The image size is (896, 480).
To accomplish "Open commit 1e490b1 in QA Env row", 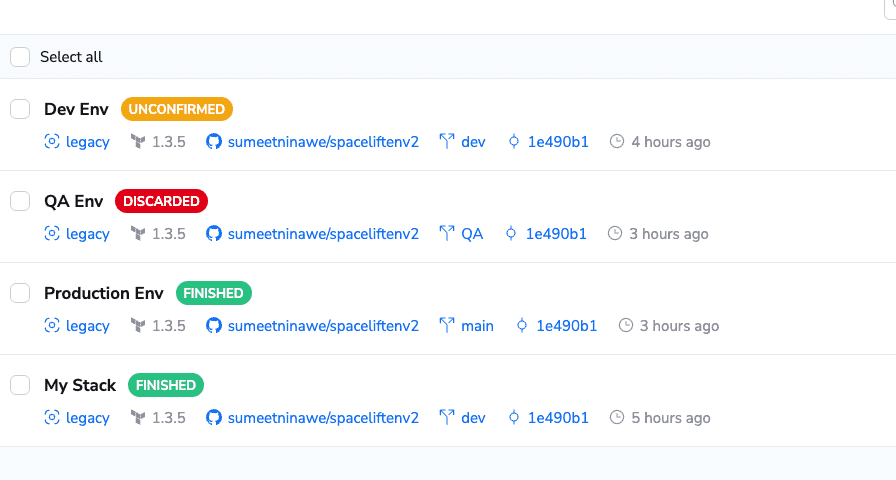I will (x=556, y=234).
